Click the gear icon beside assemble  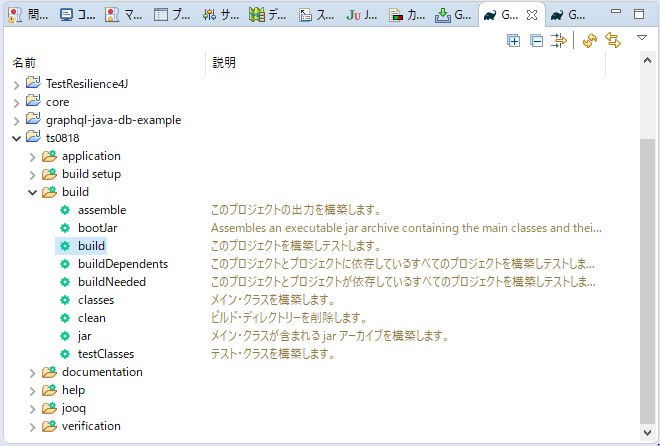tap(65, 210)
